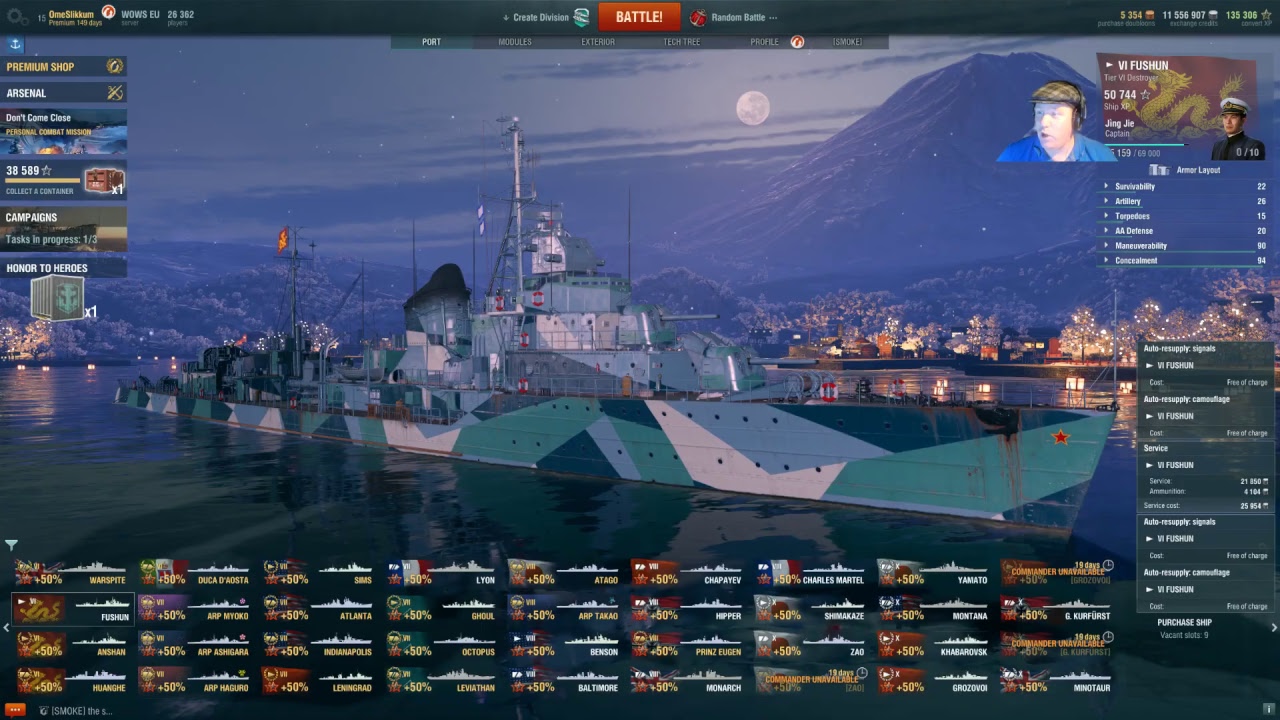Expand the Artillery stats

1184,201
